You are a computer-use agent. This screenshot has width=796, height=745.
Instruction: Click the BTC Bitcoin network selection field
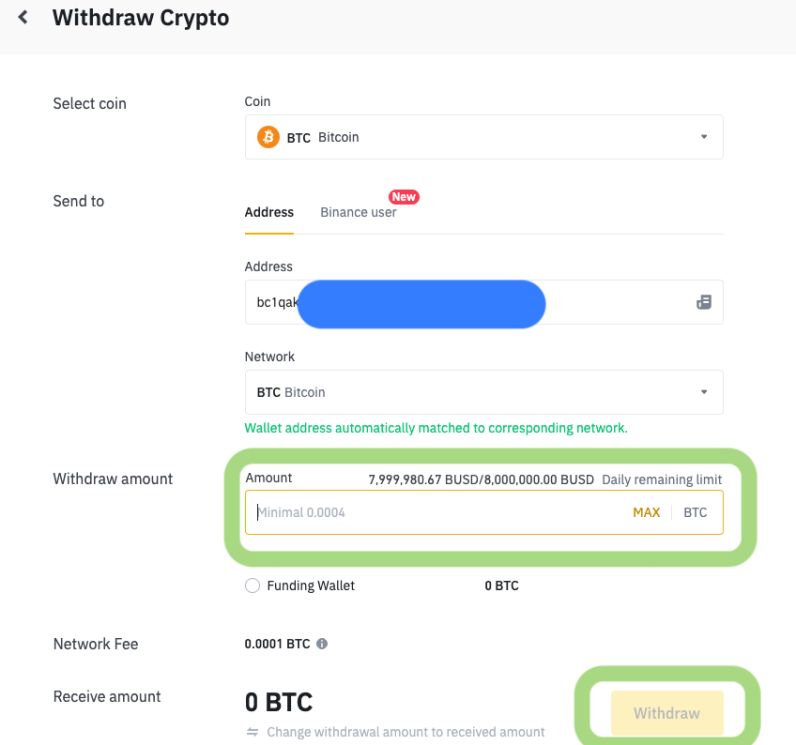tap(470, 392)
